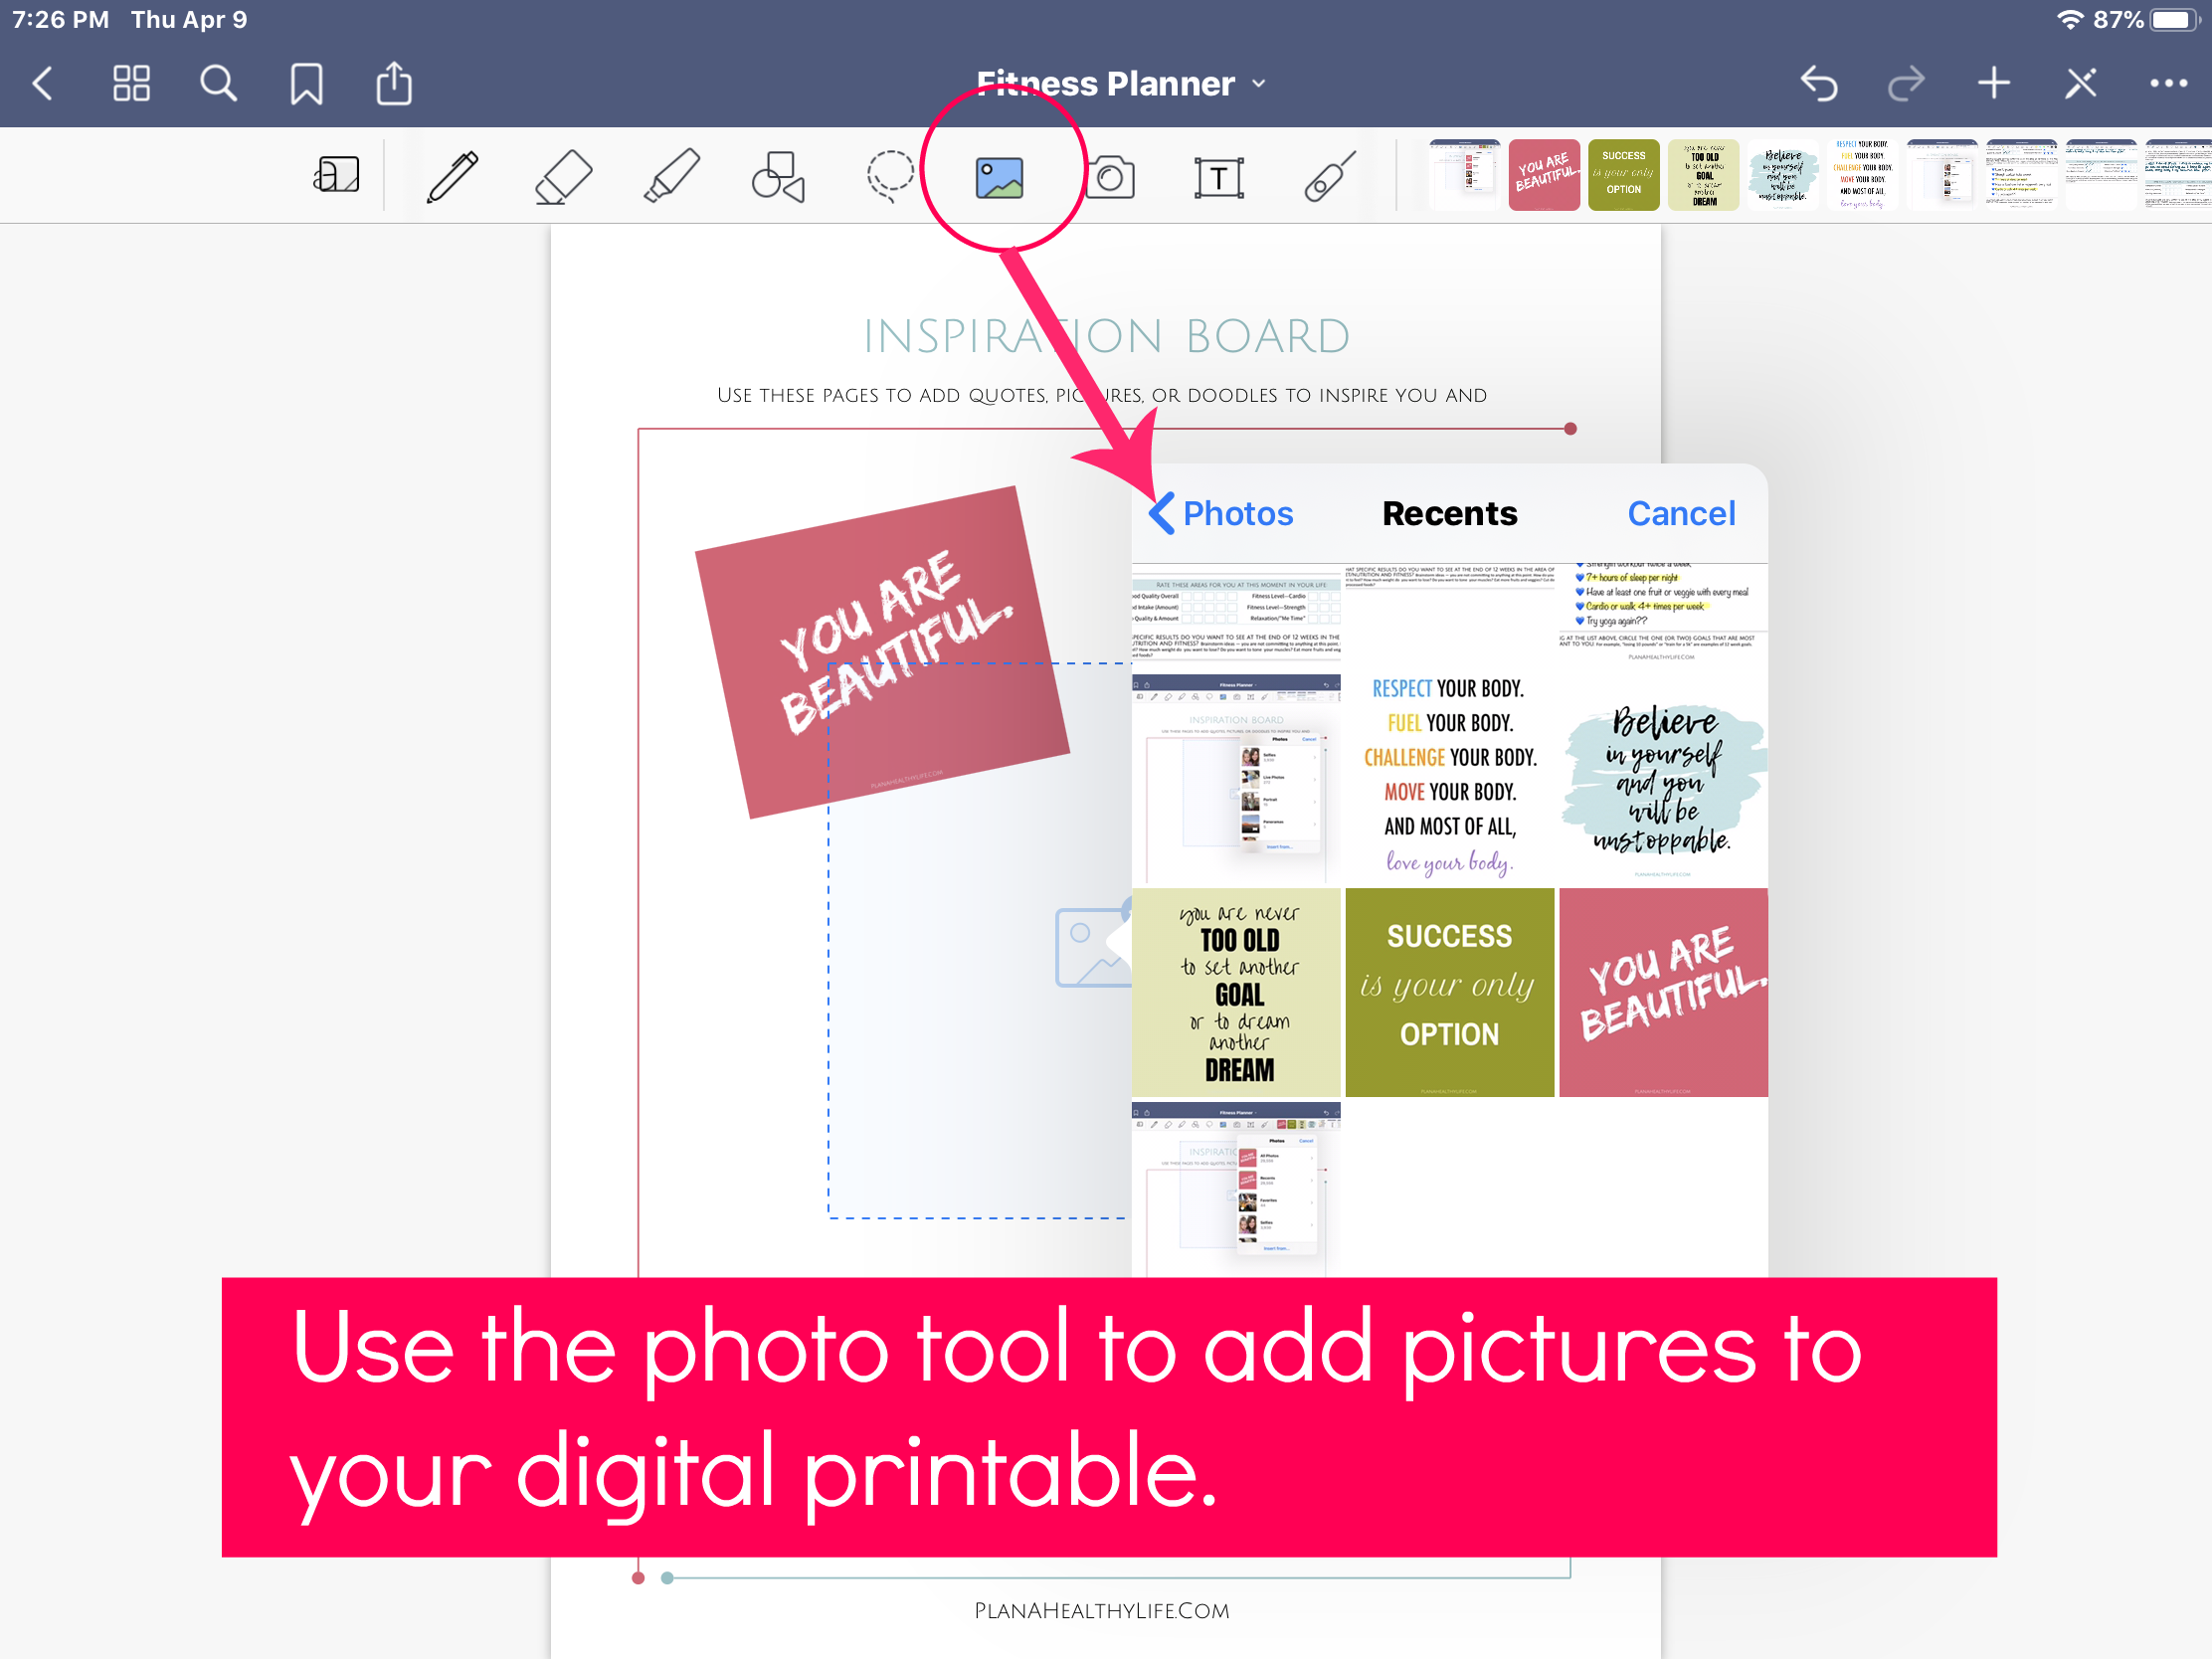Select the Pen tool
This screenshot has width=2212, height=1659.
click(x=453, y=177)
